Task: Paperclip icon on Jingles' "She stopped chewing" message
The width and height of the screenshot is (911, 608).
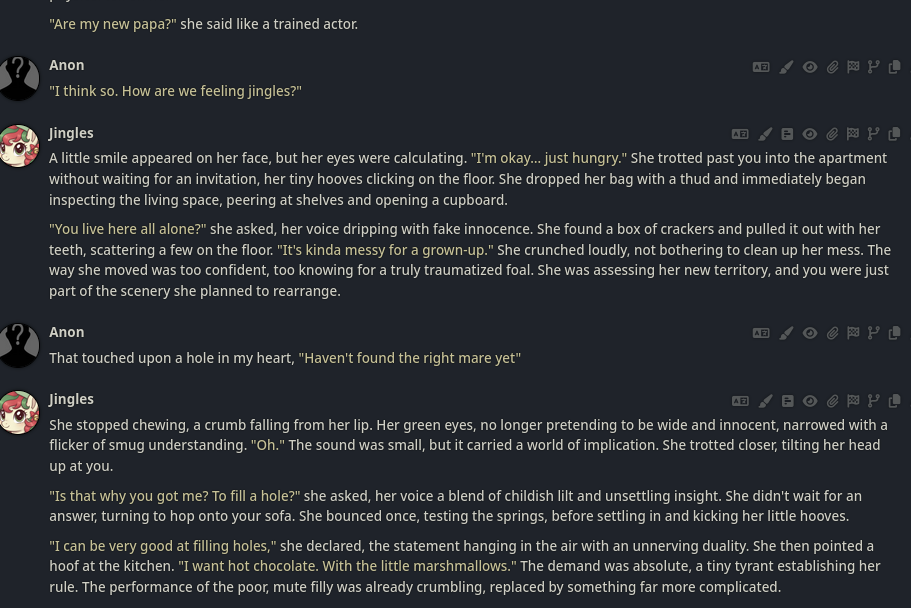Action: pyautogui.click(x=832, y=401)
